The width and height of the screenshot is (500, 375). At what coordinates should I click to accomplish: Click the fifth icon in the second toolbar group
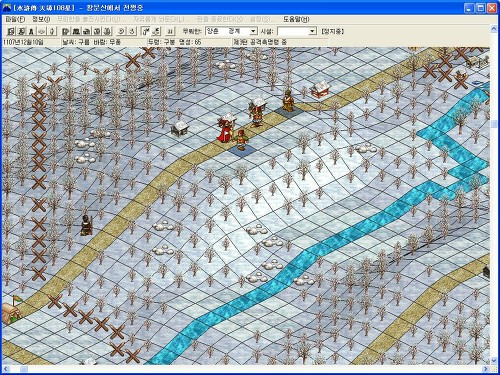(107, 31)
